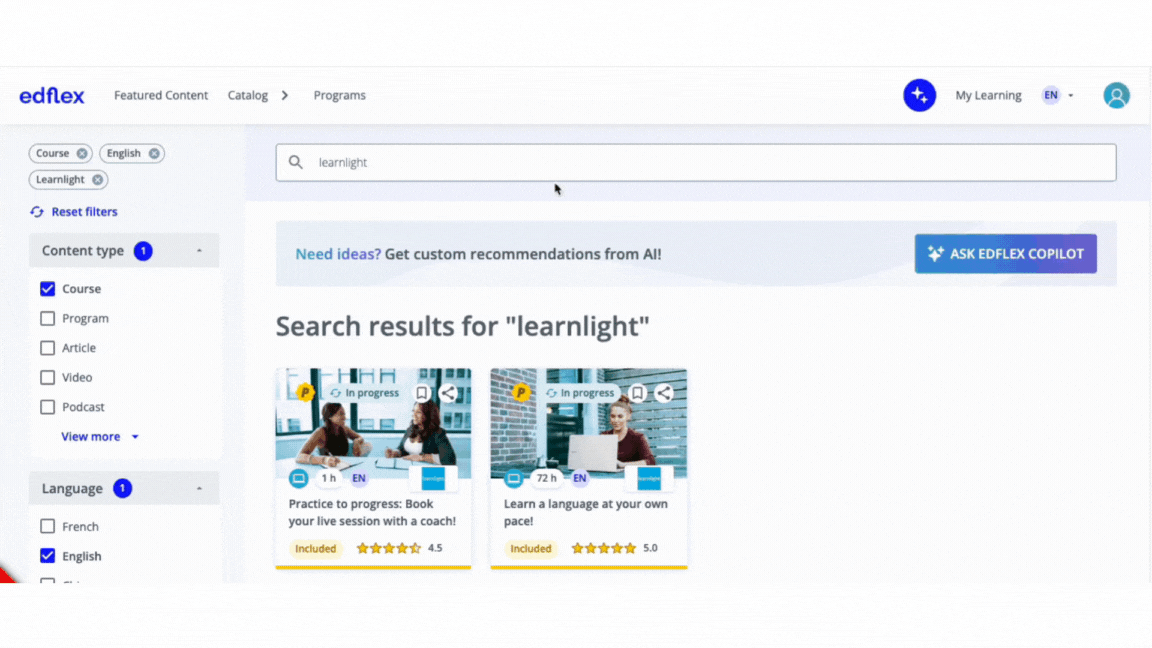Bookmark the Practice to progress course
Screen dimensions: 1152x648
(x=422, y=393)
